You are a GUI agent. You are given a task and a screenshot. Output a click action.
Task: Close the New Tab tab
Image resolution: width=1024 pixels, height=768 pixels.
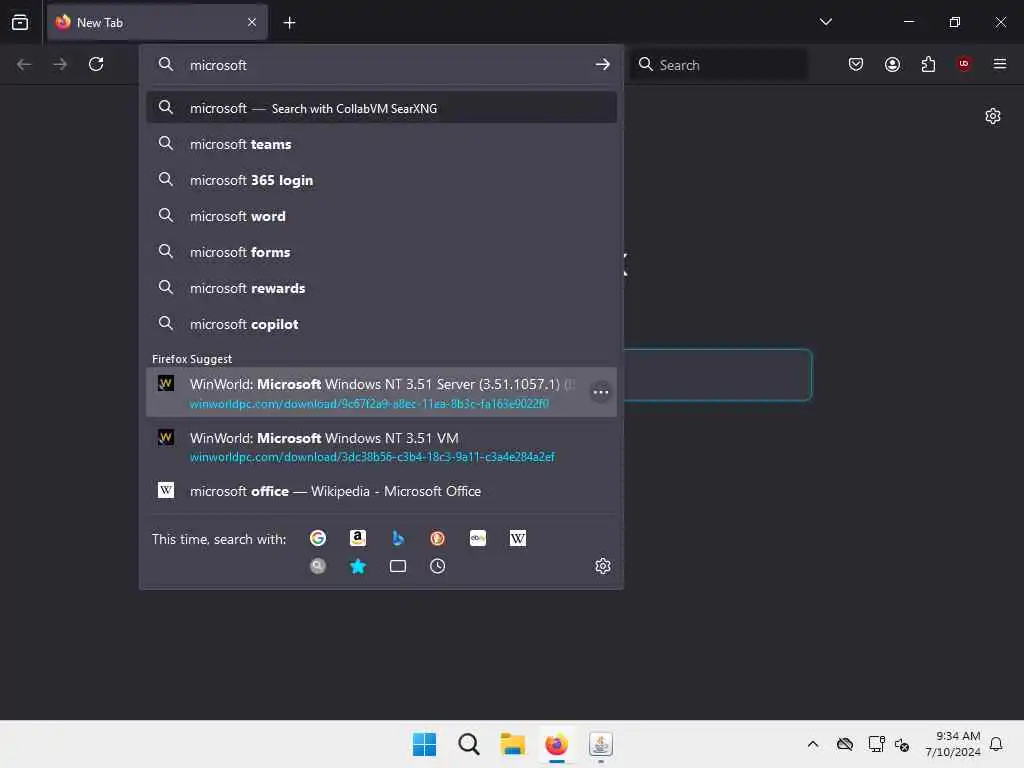click(x=252, y=23)
